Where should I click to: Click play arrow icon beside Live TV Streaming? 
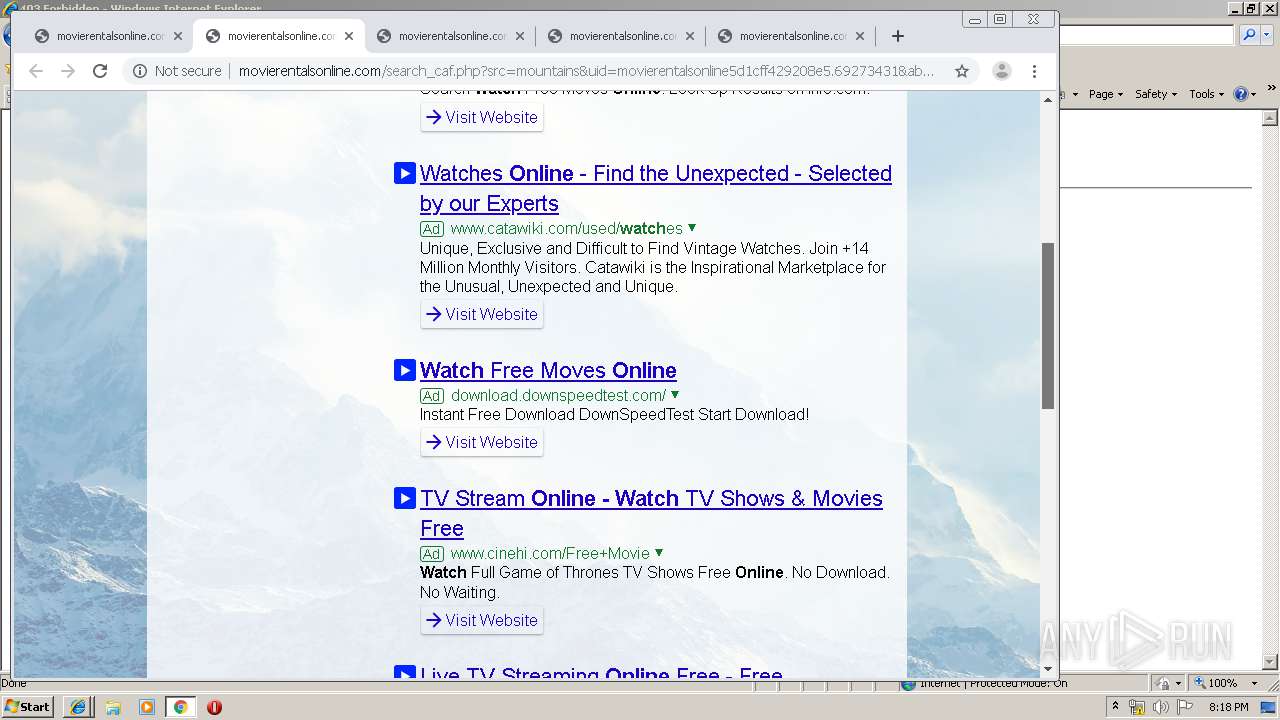pyautogui.click(x=405, y=674)
